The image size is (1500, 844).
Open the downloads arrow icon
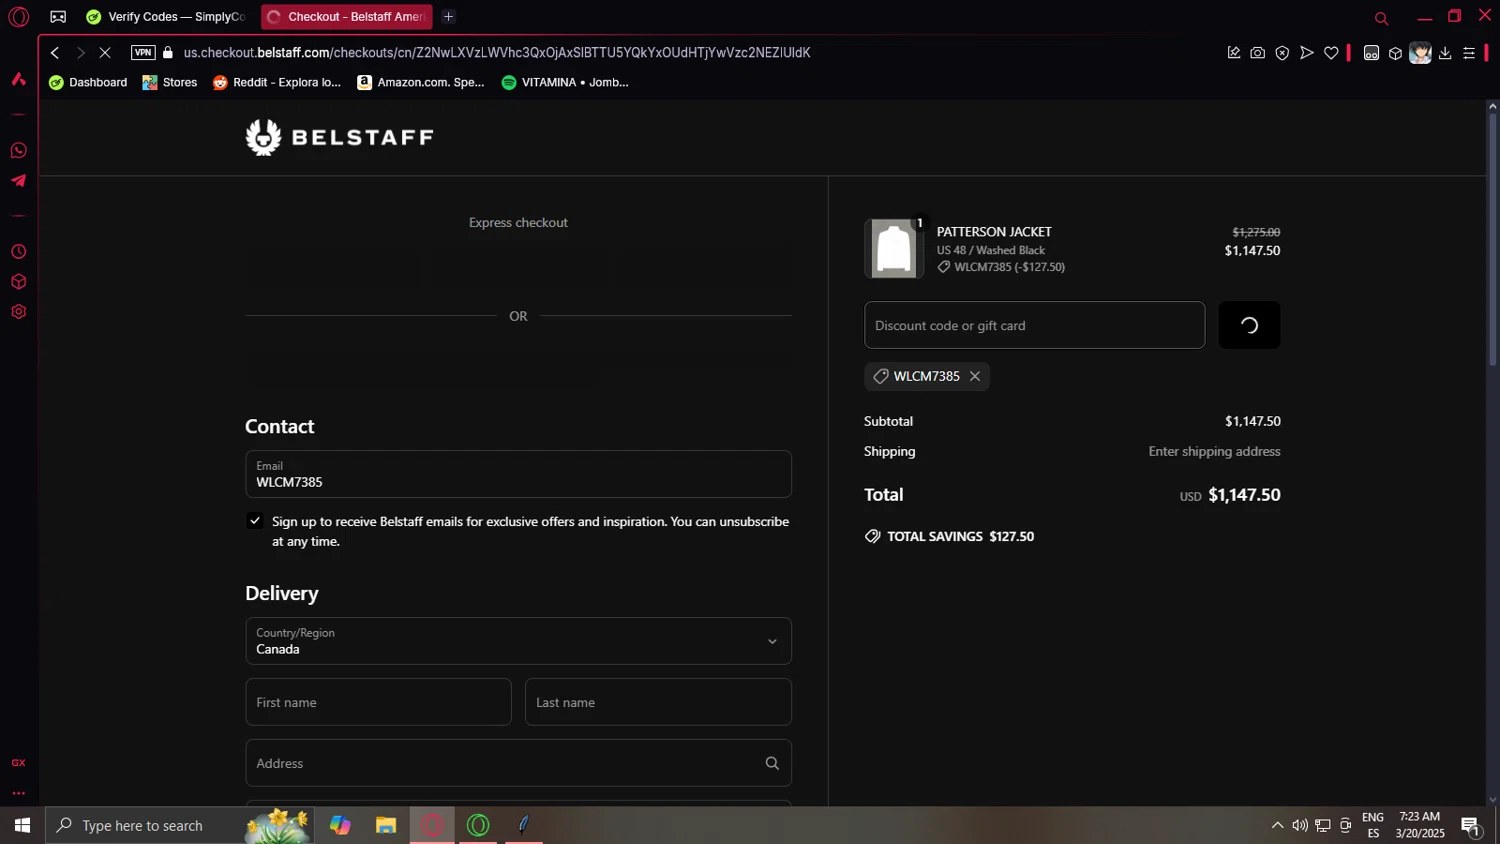point(1445,53)
